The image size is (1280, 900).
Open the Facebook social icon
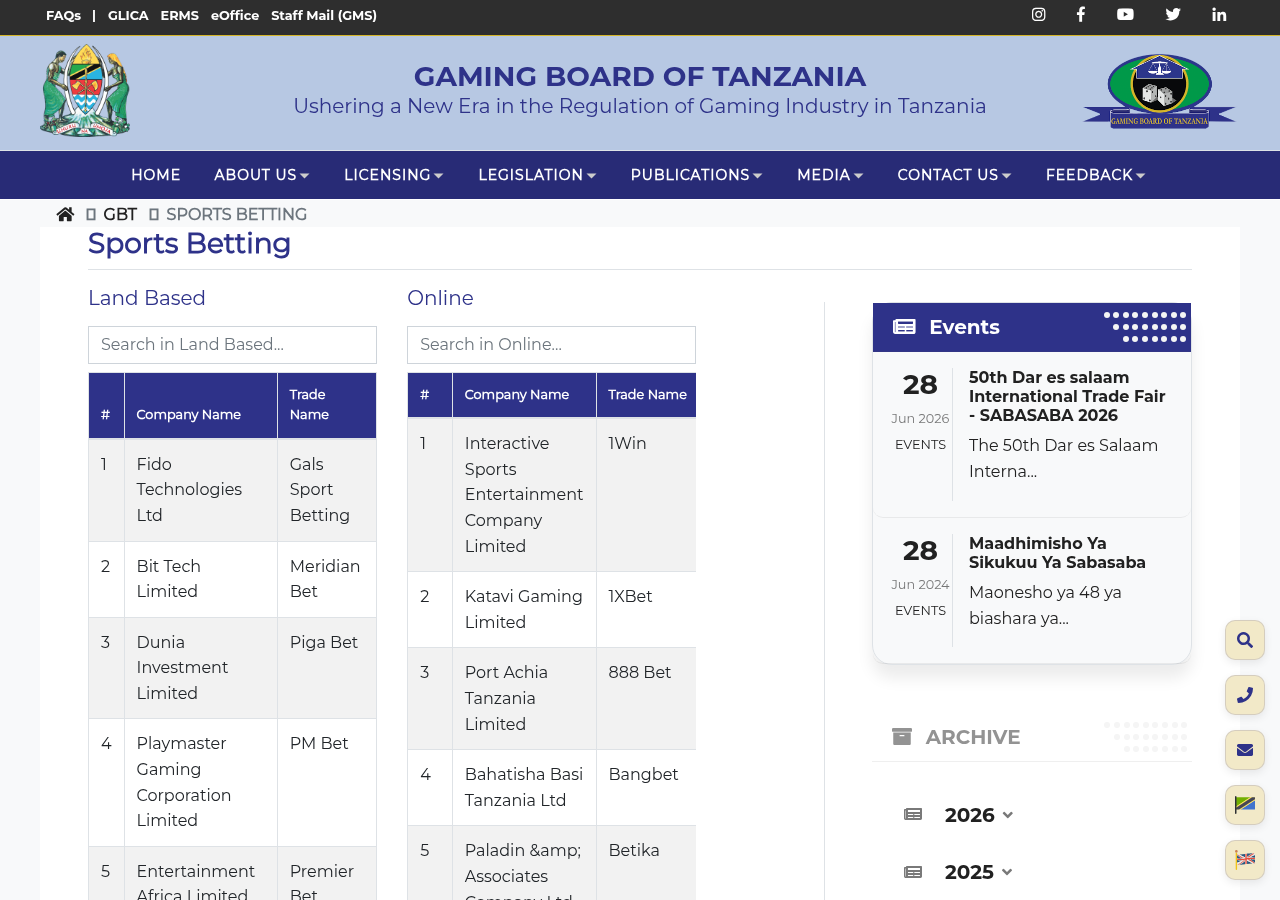point(1081,14)
